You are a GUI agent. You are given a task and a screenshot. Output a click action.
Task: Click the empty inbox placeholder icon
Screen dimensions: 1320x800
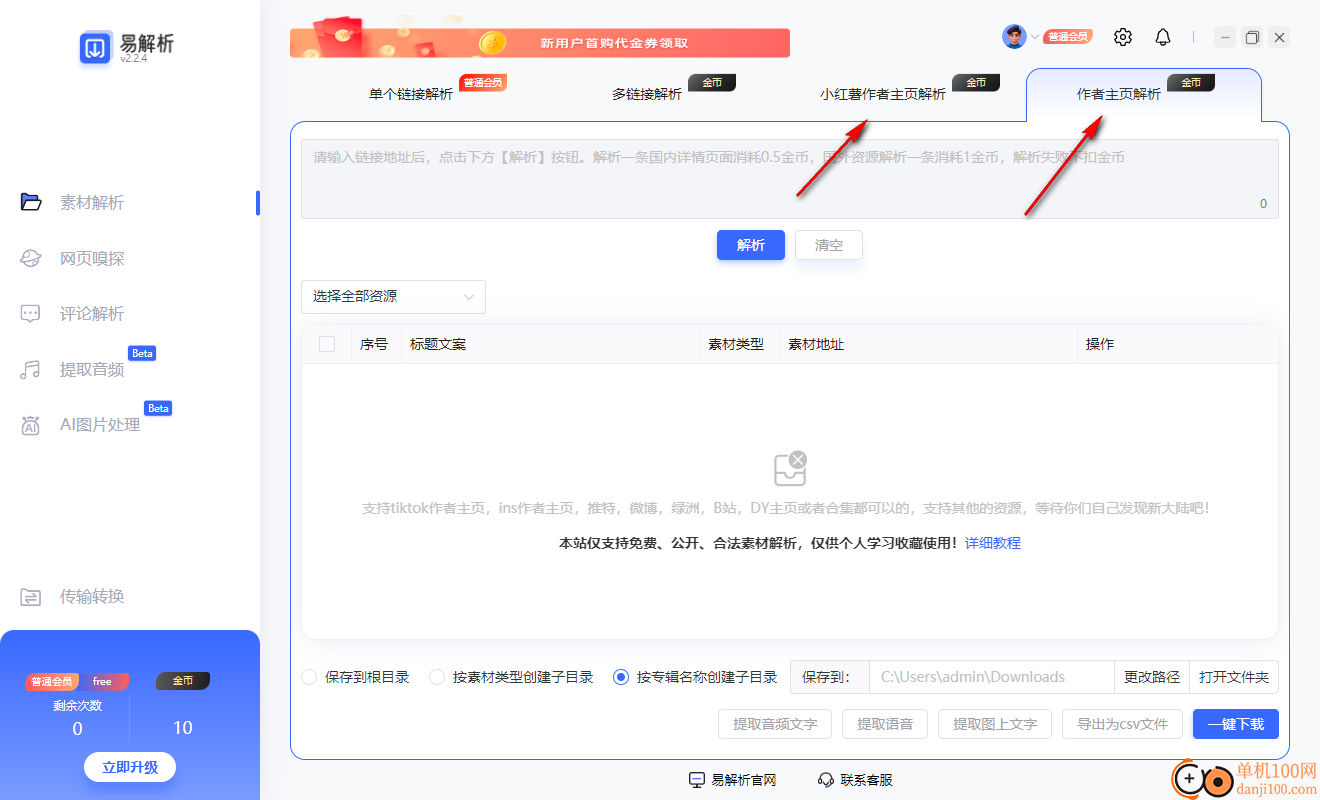(790, 468)
